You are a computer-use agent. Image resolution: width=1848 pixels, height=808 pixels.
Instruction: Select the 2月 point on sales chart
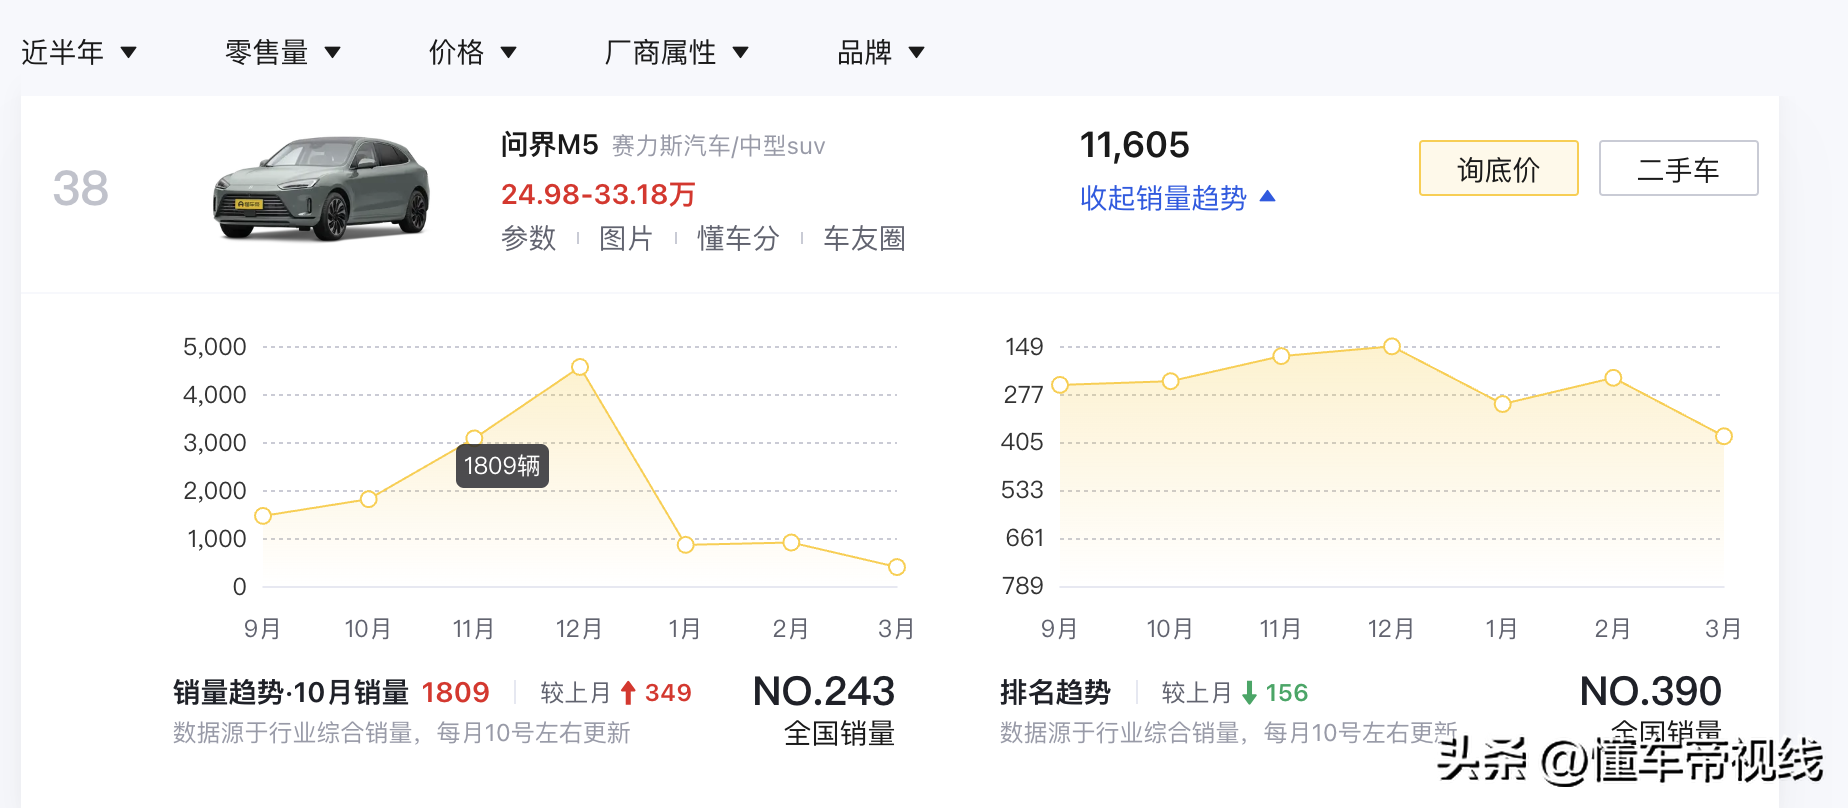(x=791, y=542)
